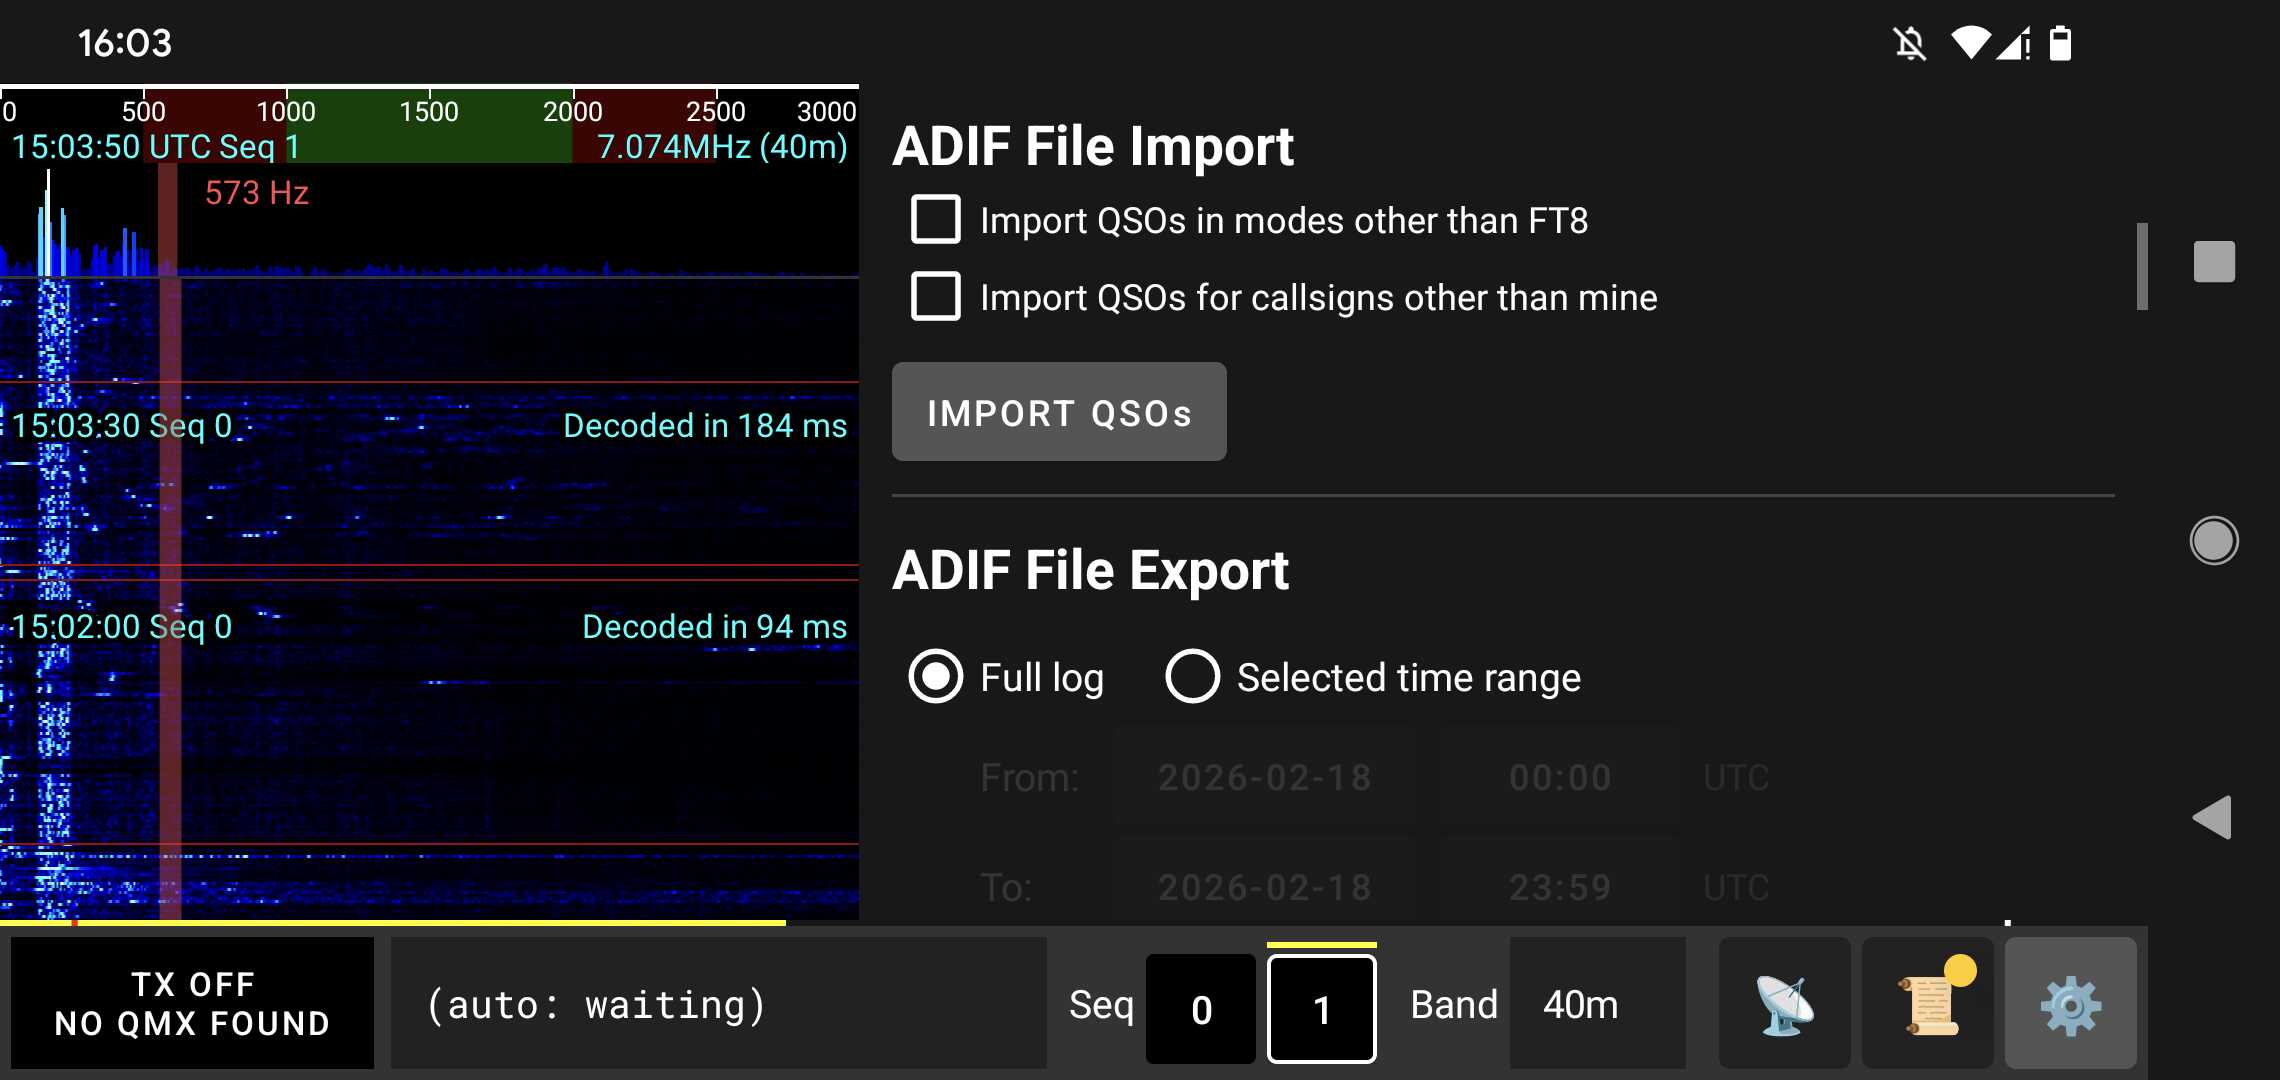Open settings via the gear icon
The image size is (2280, 1080).
pos(2071,1003)
